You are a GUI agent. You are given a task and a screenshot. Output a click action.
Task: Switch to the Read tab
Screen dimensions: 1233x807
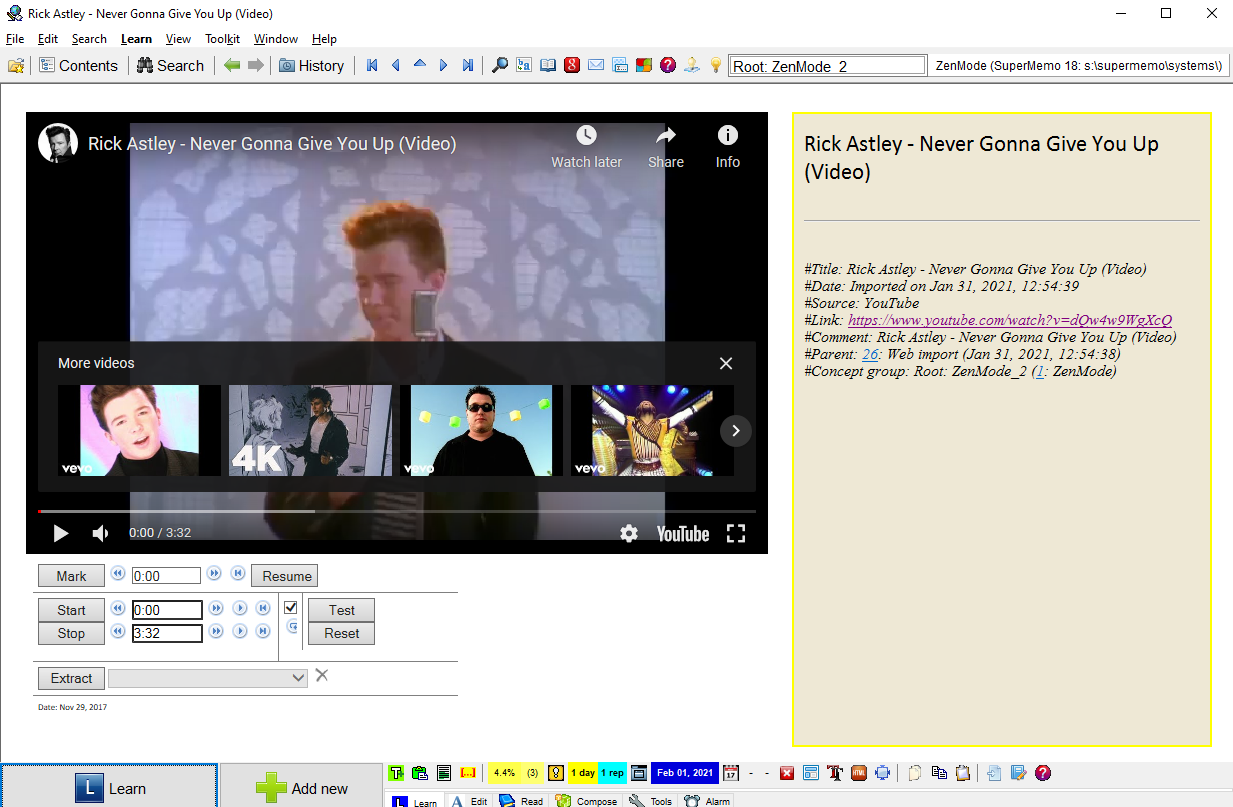coord(521,801)
